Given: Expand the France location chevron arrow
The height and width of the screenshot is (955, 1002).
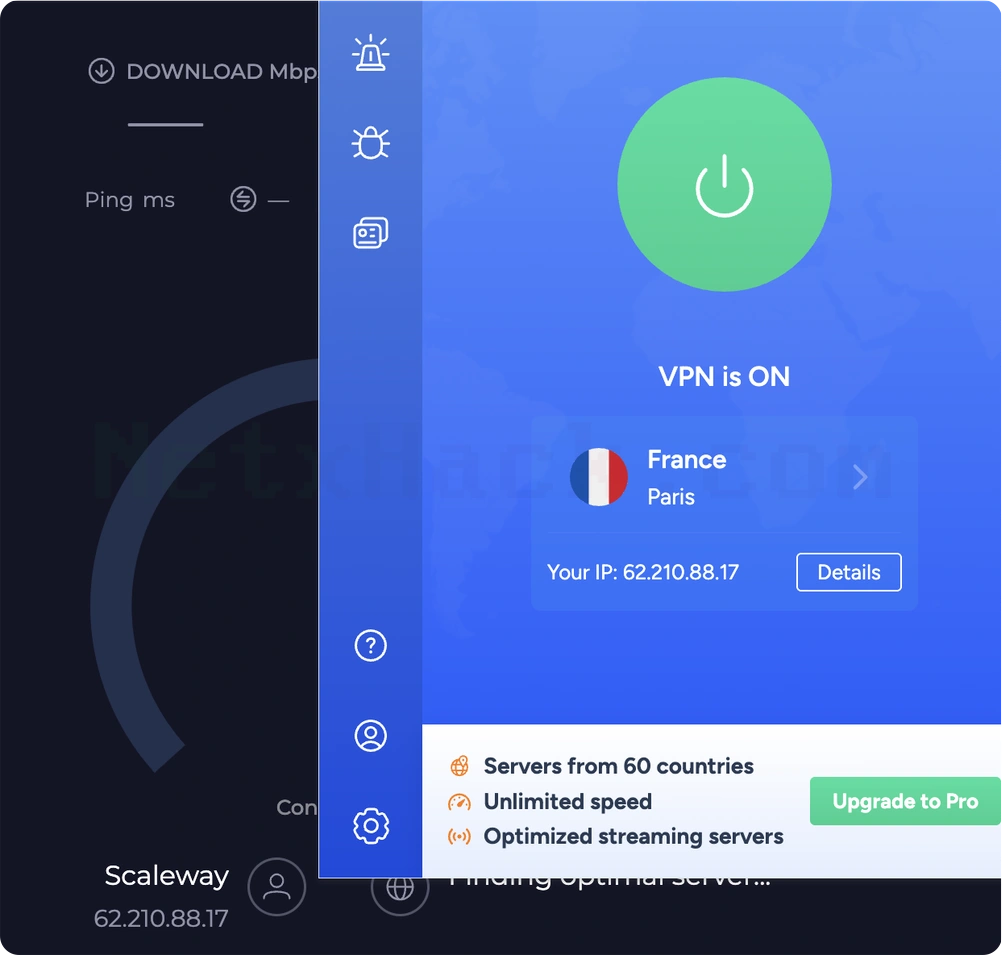Looking at the screenshot, I should pos(861,477).
